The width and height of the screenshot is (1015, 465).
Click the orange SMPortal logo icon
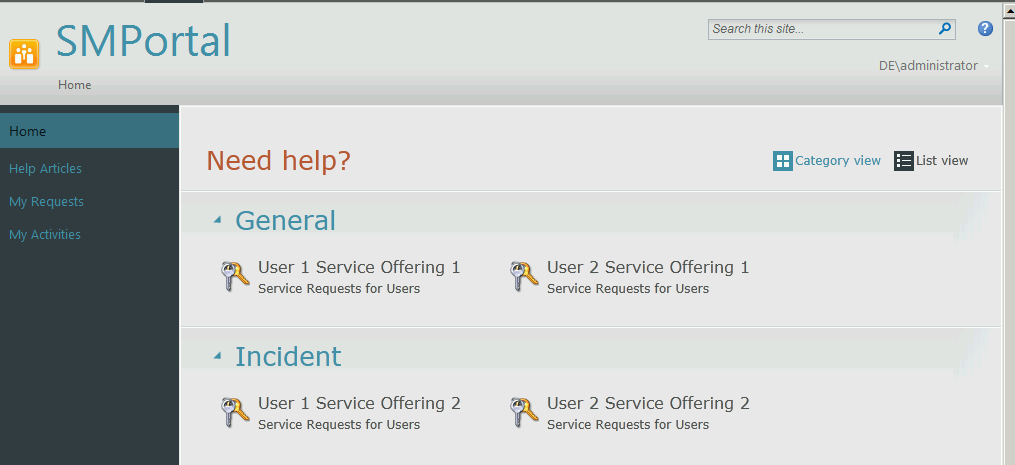(24, 54)
